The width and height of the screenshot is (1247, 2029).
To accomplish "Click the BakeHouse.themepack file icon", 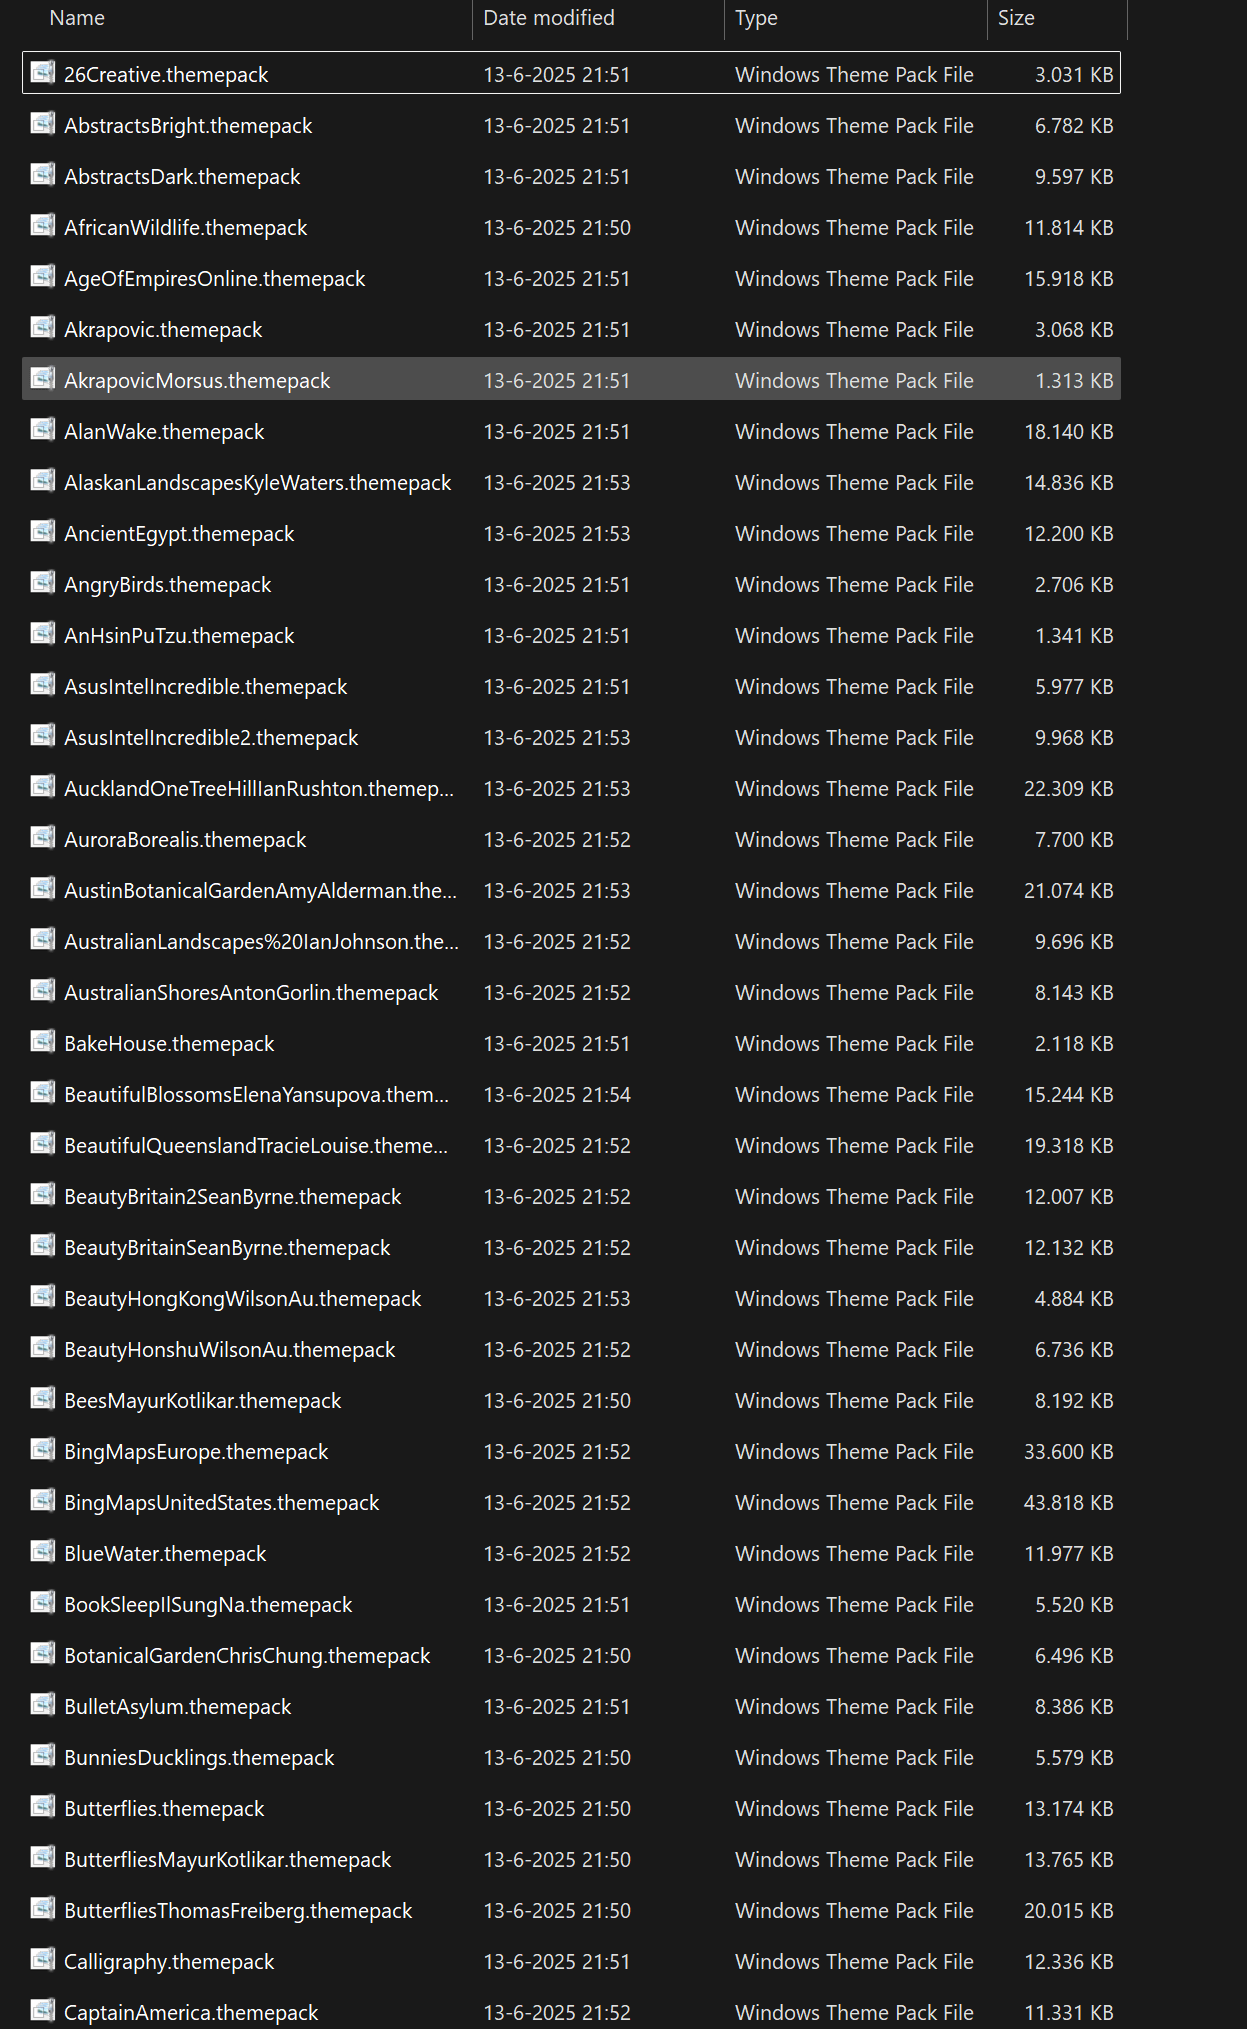I will pyautogui.click(x=42, y=1042).
